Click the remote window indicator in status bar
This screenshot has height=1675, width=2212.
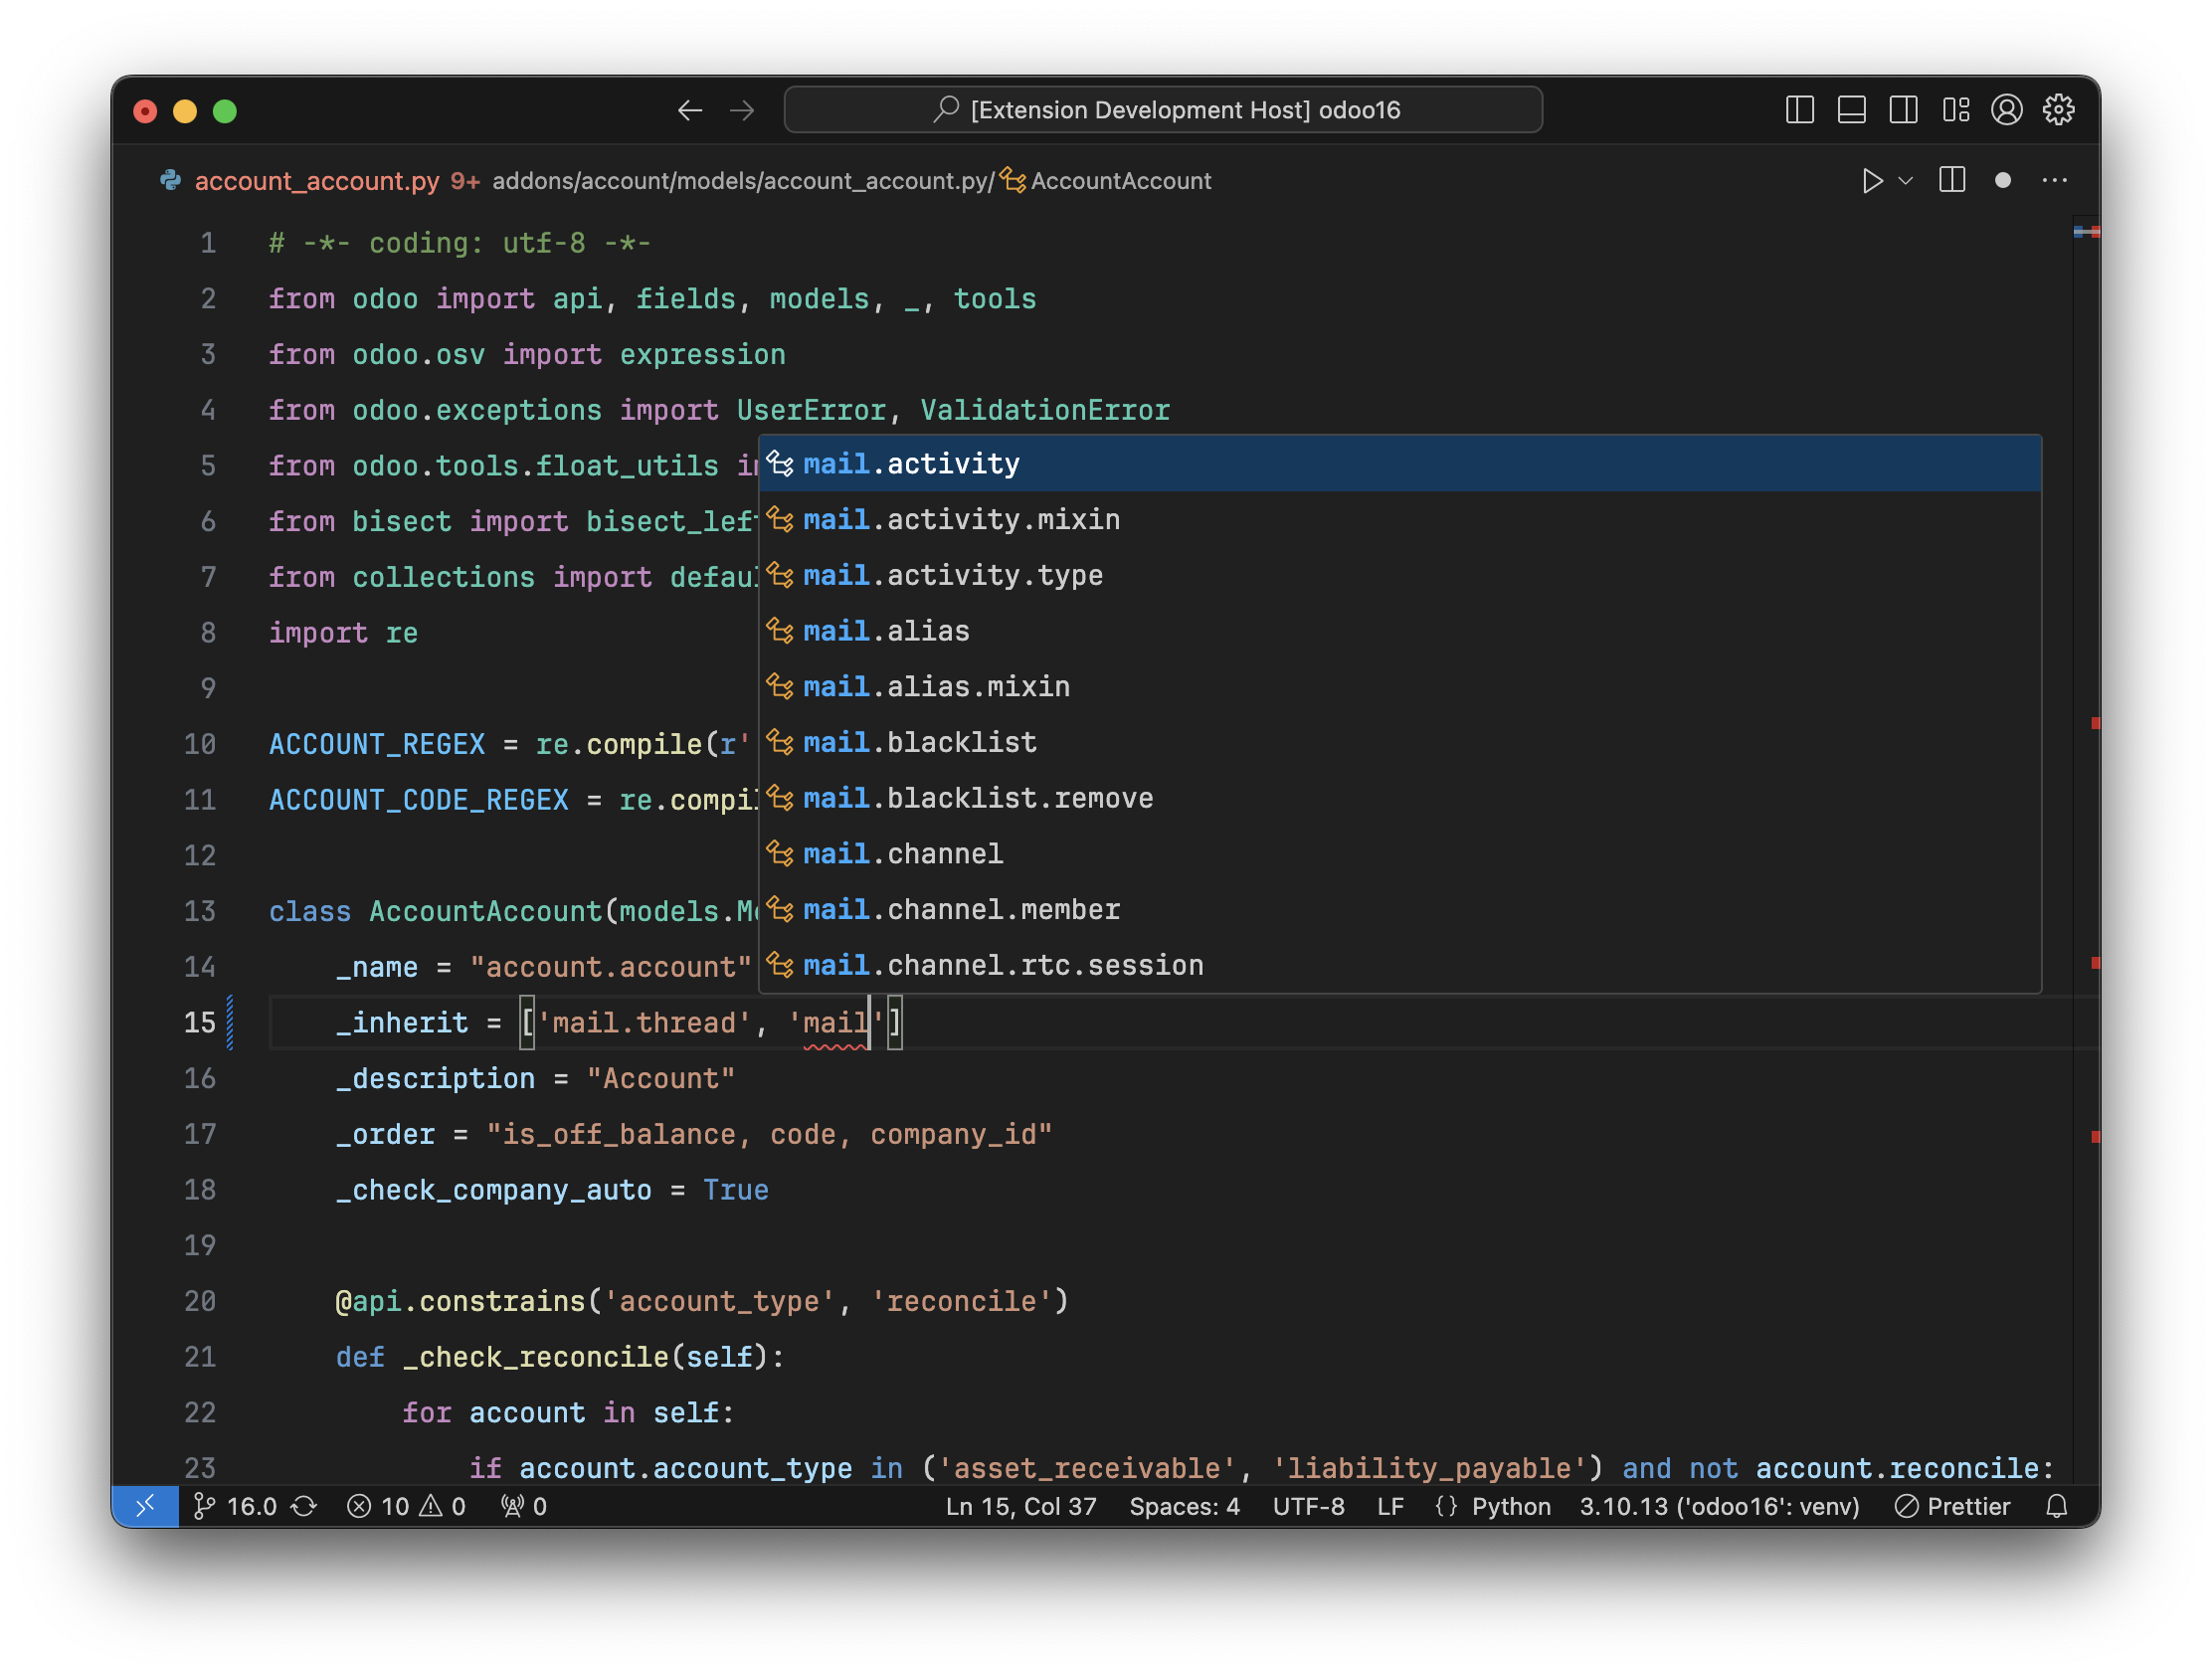click(x=146, y=1506)
